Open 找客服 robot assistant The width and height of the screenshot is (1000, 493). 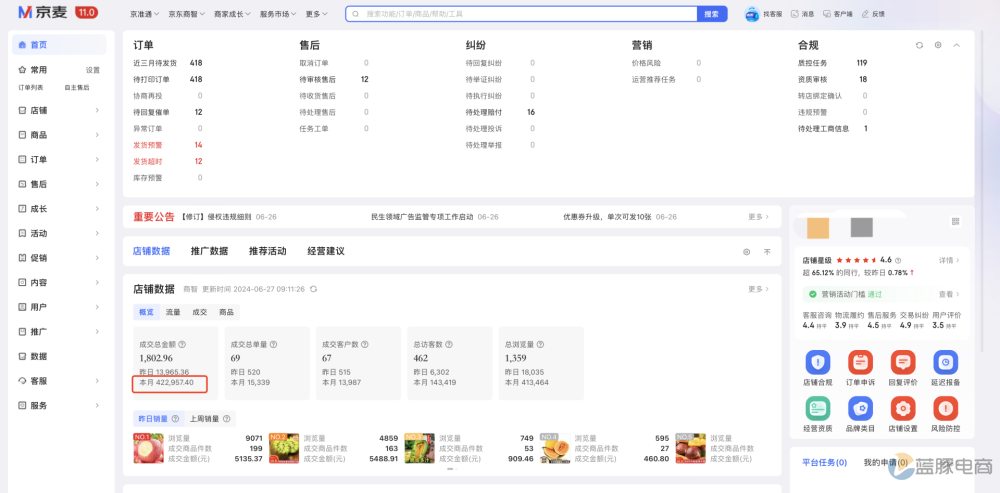[x=761, y=14]
